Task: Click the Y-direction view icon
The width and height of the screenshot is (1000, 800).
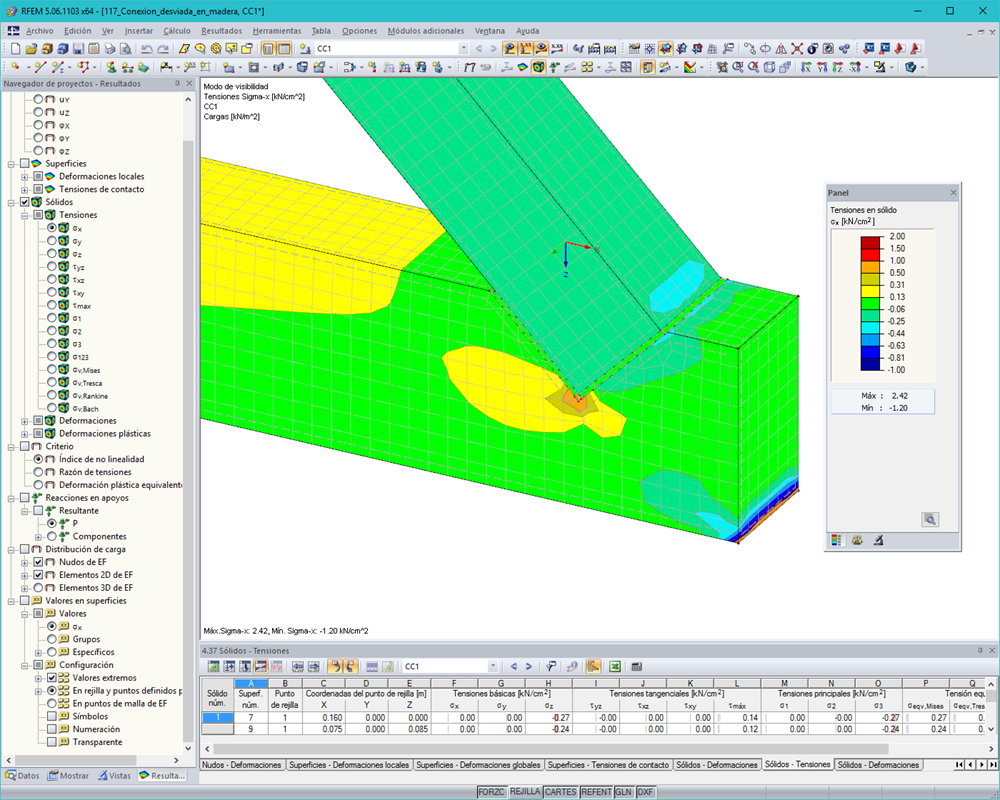Action: (x=822, y=67)
